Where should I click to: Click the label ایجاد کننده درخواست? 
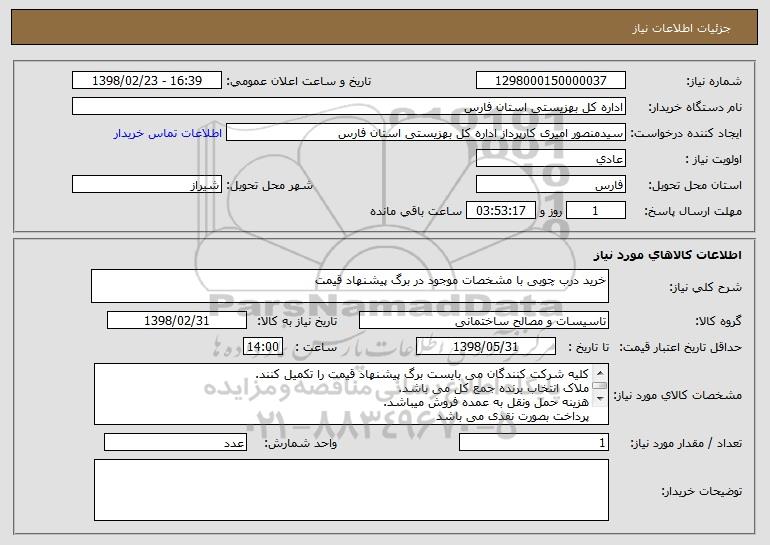click(686, 134)
